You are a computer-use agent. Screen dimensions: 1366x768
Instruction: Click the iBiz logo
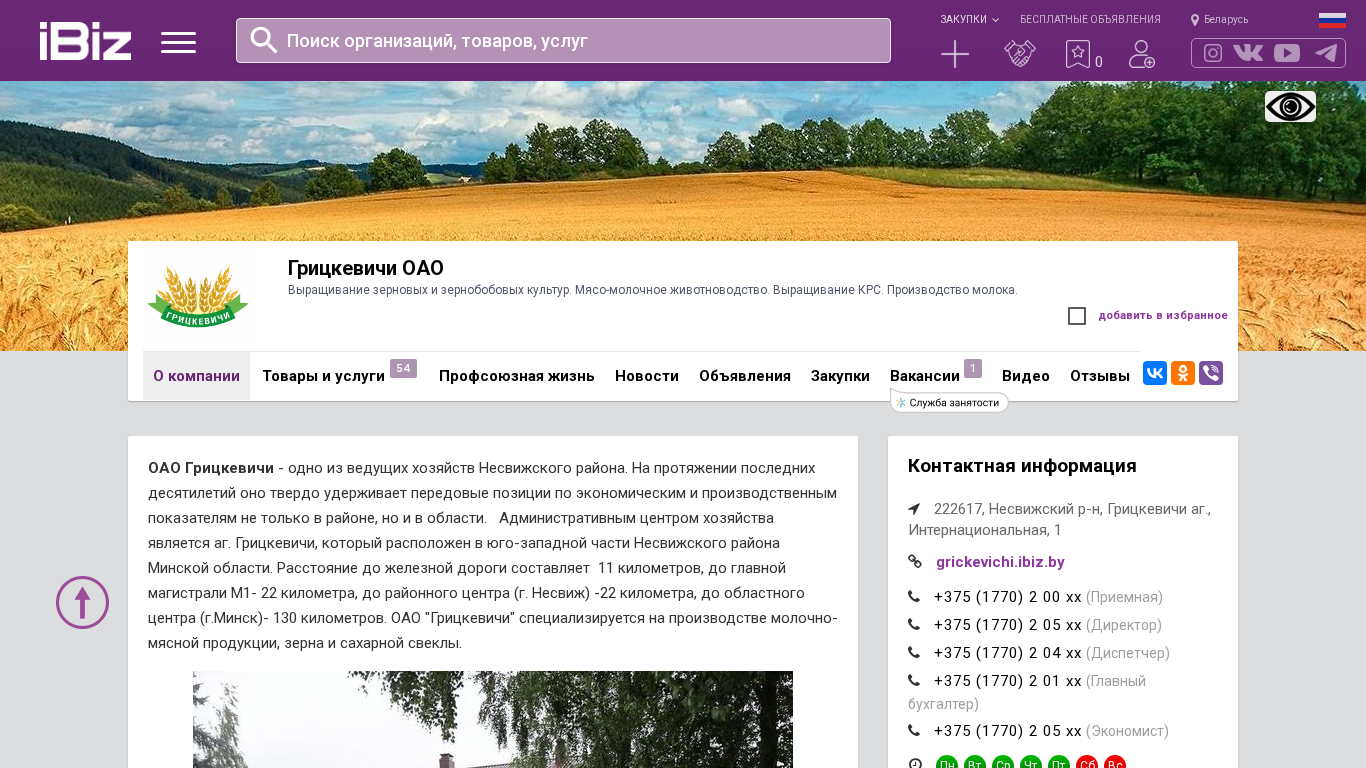85,41
